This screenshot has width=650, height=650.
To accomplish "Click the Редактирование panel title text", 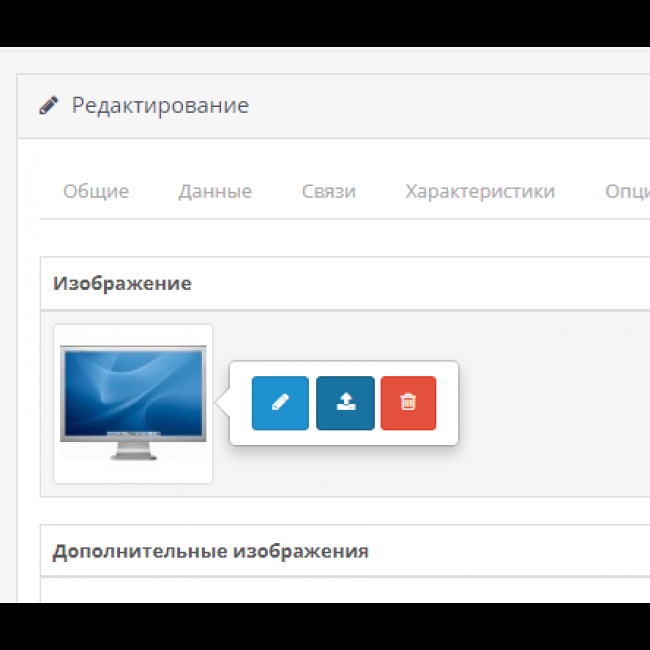I will (x=160, y=105).
